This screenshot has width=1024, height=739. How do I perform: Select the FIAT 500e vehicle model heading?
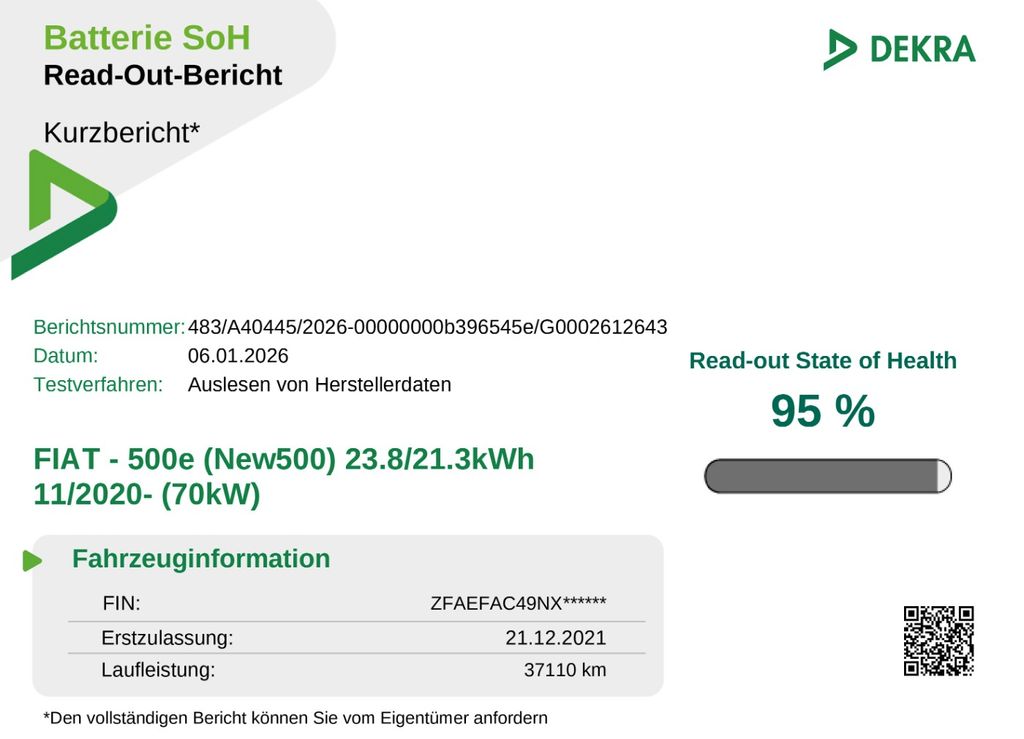click(284, 476)
